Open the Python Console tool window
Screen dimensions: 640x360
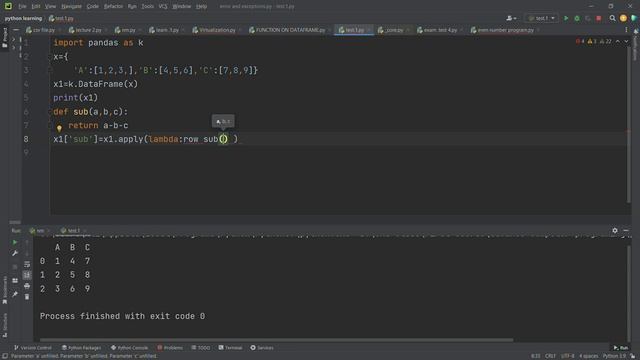pos(129,348)
